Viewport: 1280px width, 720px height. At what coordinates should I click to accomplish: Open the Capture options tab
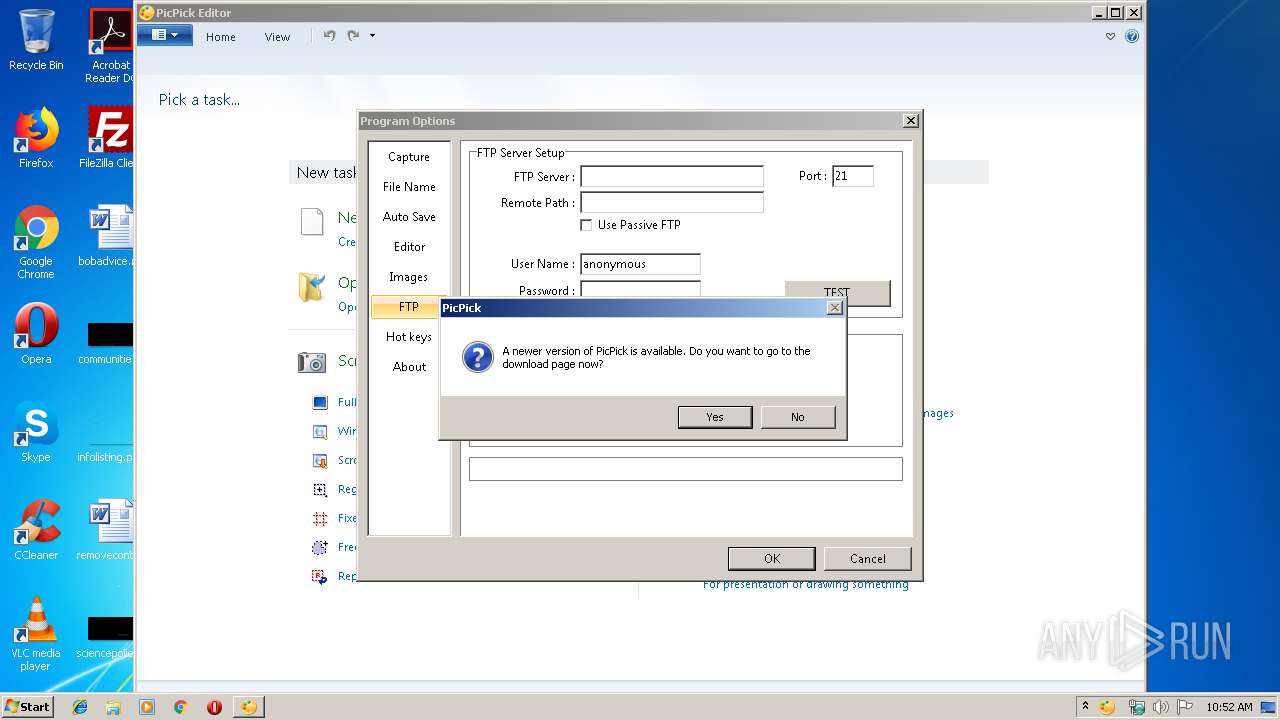pos(409,157)
